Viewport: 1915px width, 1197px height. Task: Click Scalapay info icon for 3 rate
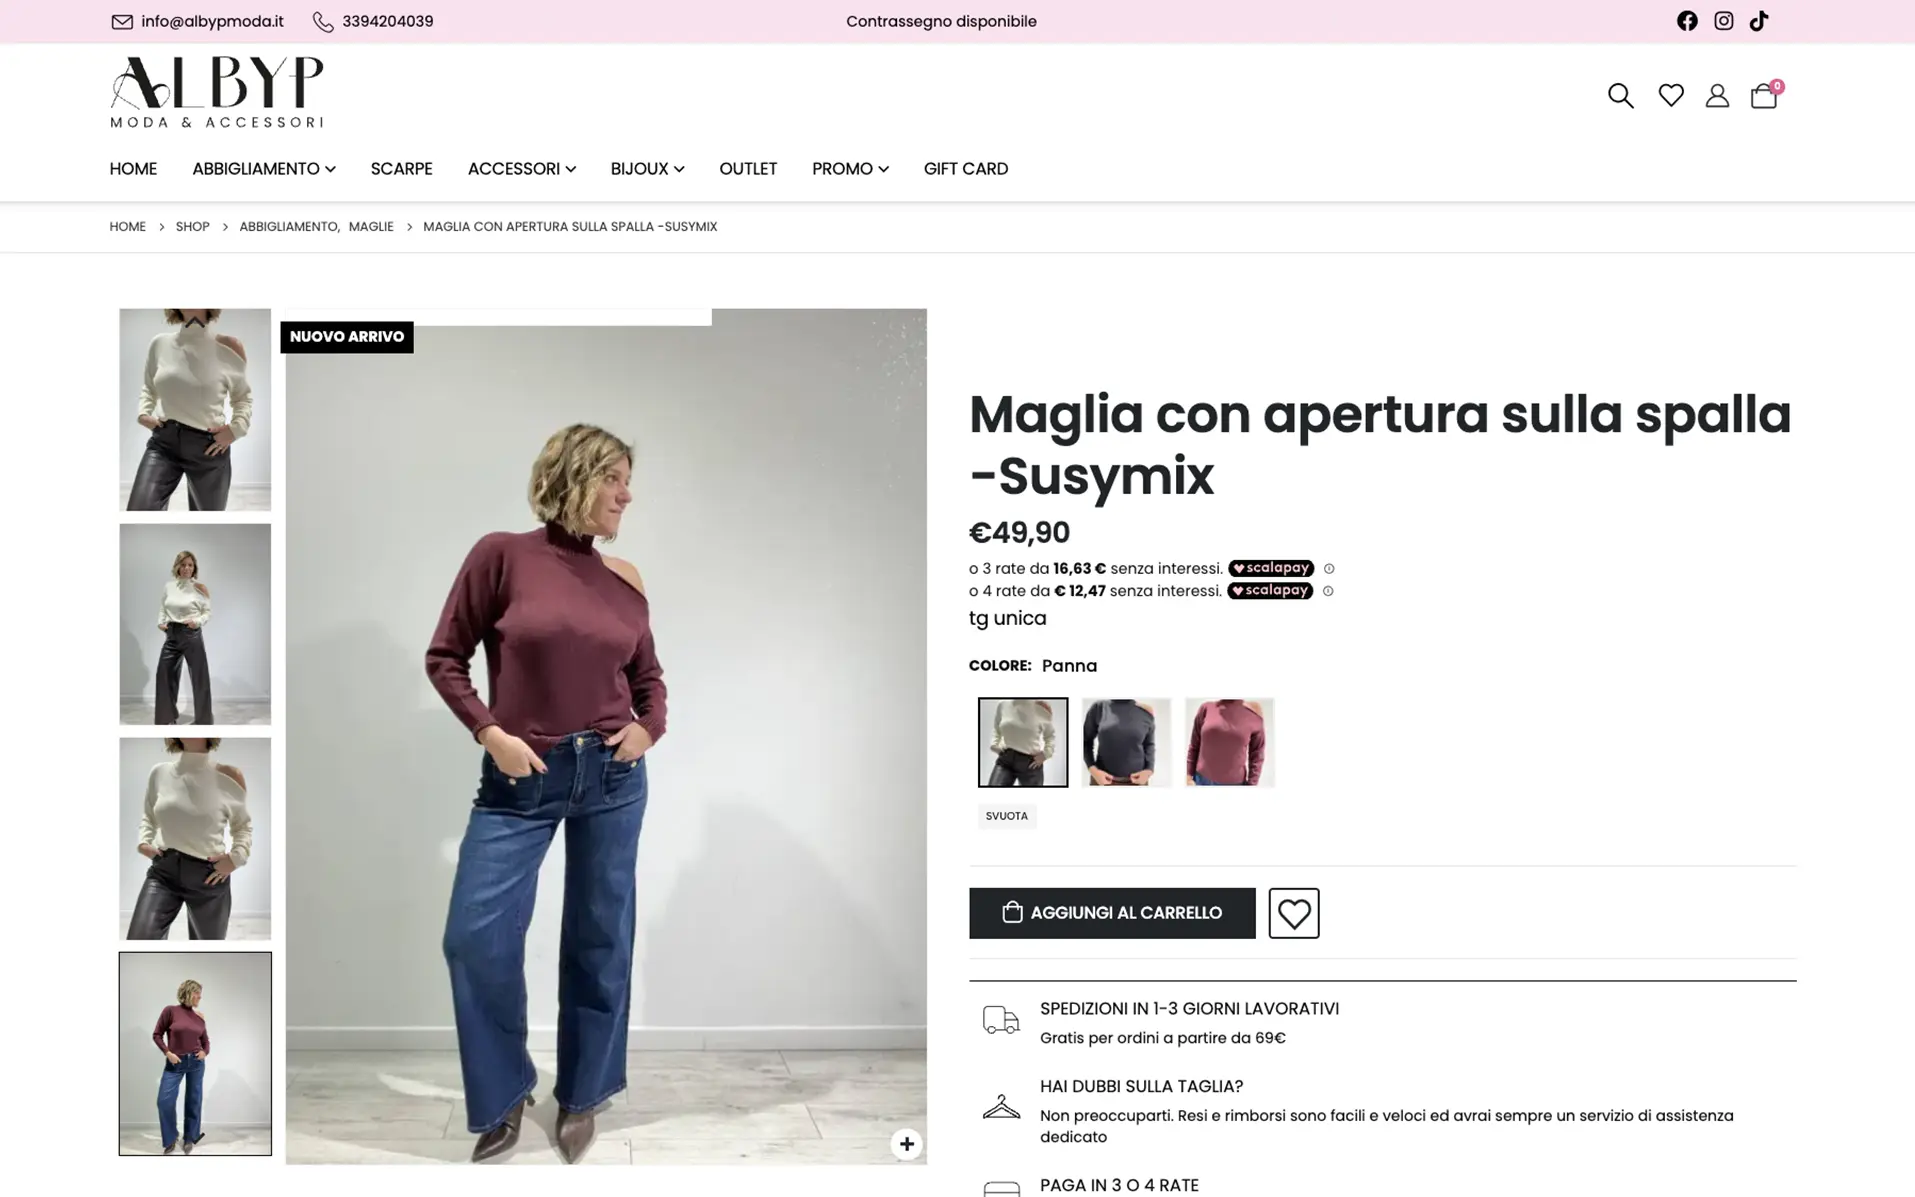(x=1329, y=569)
